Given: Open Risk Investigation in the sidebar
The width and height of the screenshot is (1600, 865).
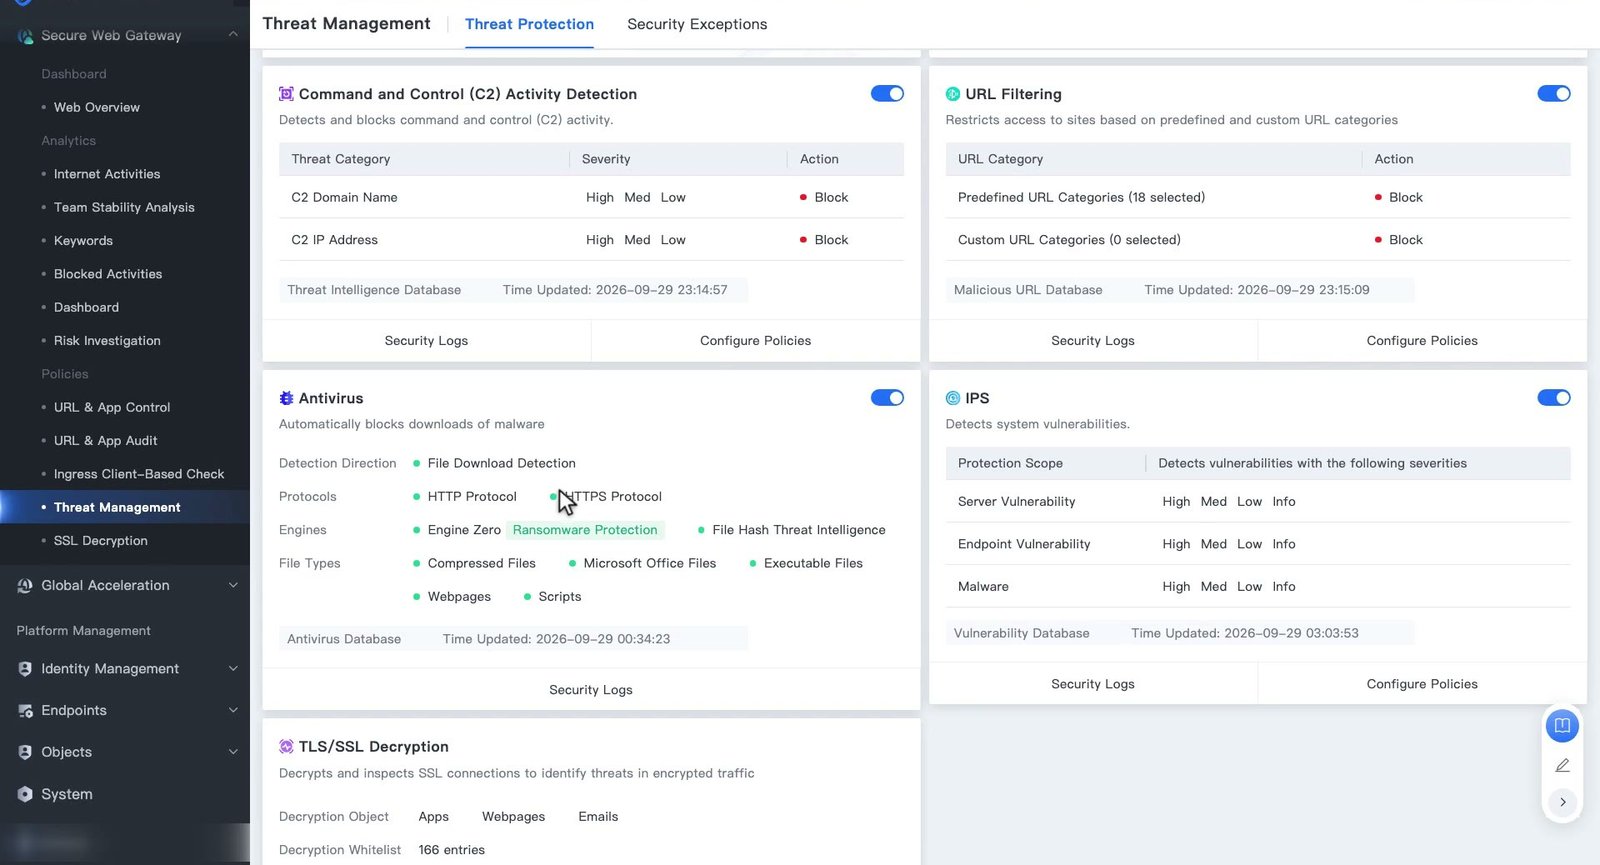Looking at the screenshot, I should 107,341.
